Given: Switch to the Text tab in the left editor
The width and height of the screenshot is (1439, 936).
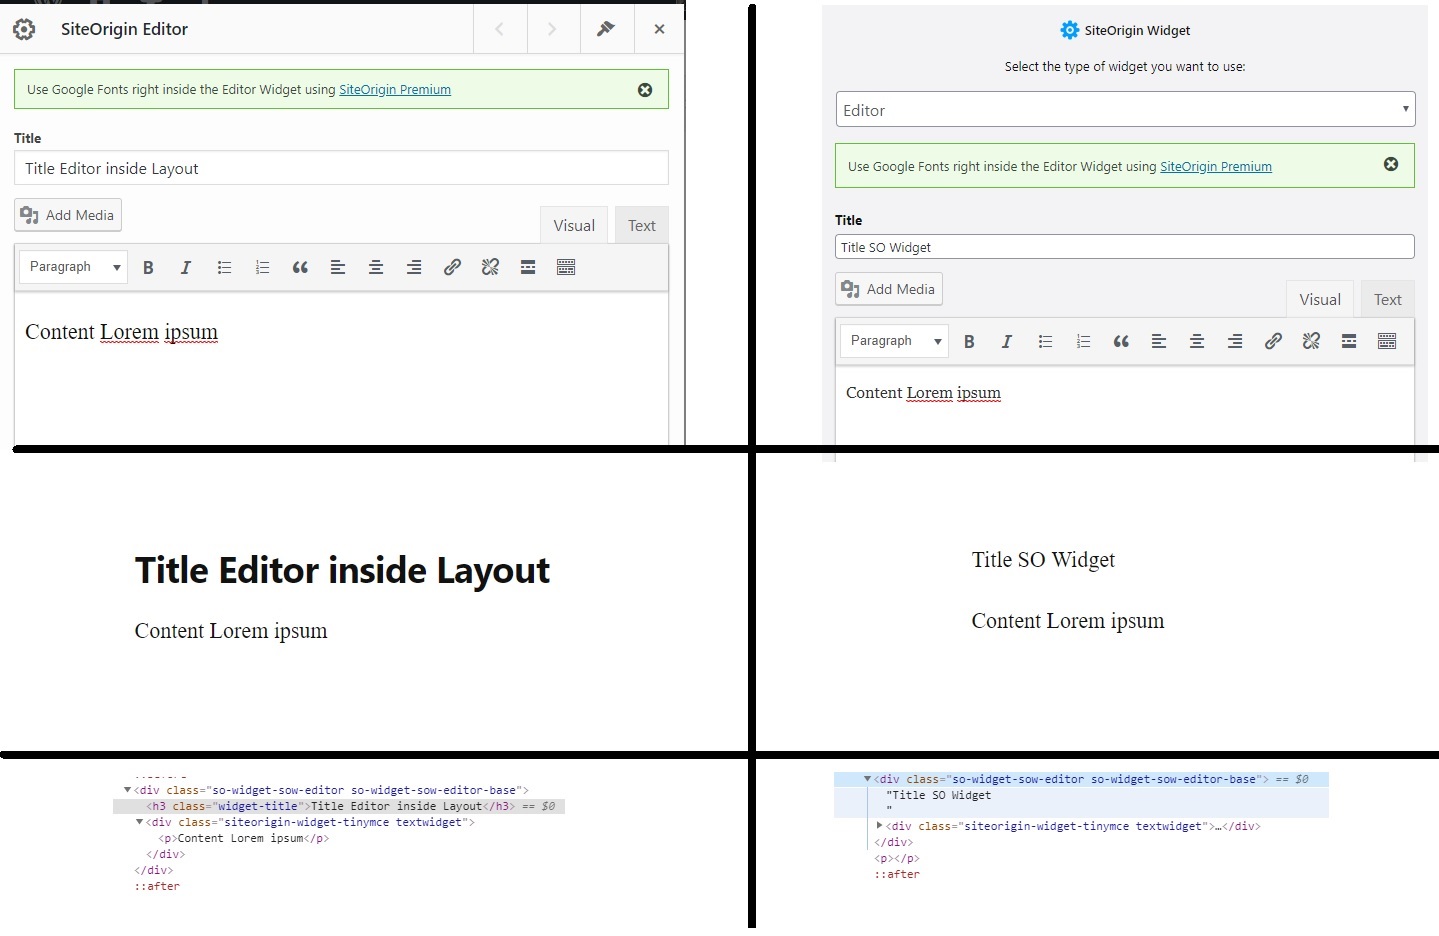Looking at the screenshot, I should pyautogui.click(x=641, y=224).
